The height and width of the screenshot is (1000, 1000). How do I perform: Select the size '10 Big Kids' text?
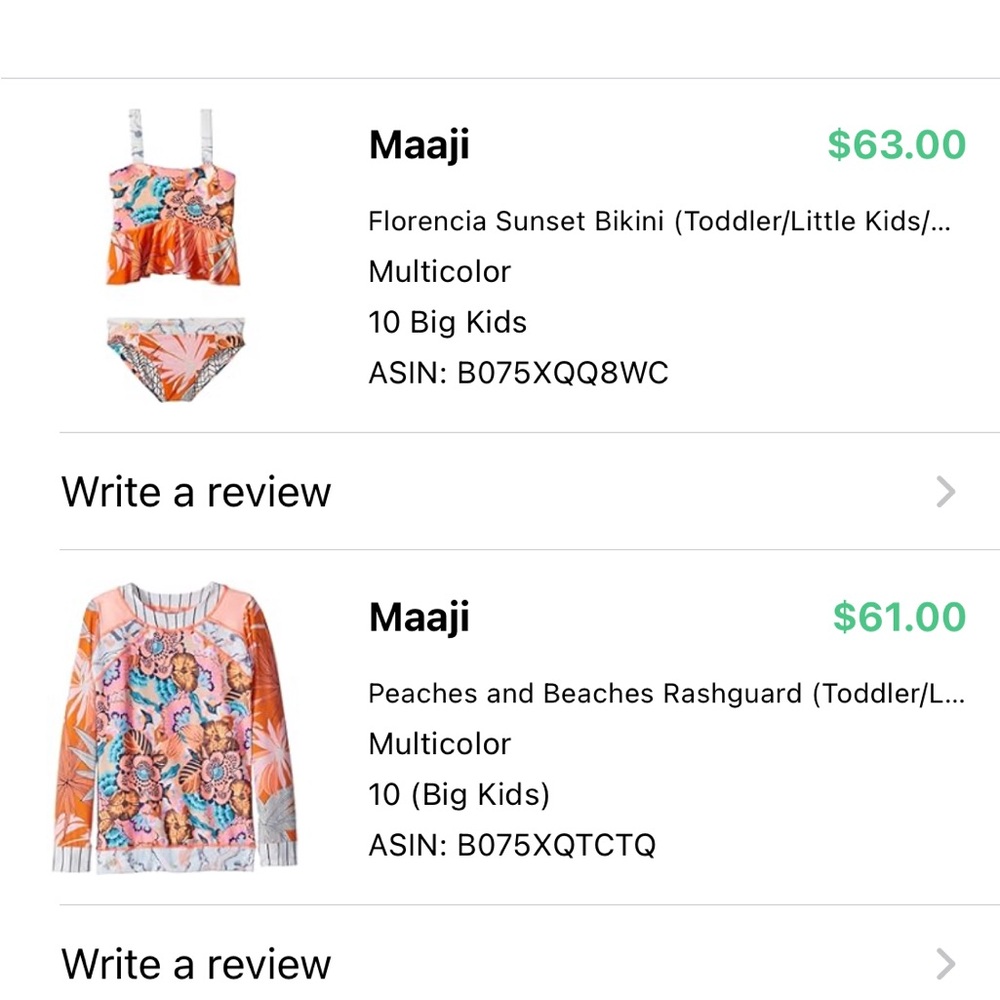click(447, 322)
